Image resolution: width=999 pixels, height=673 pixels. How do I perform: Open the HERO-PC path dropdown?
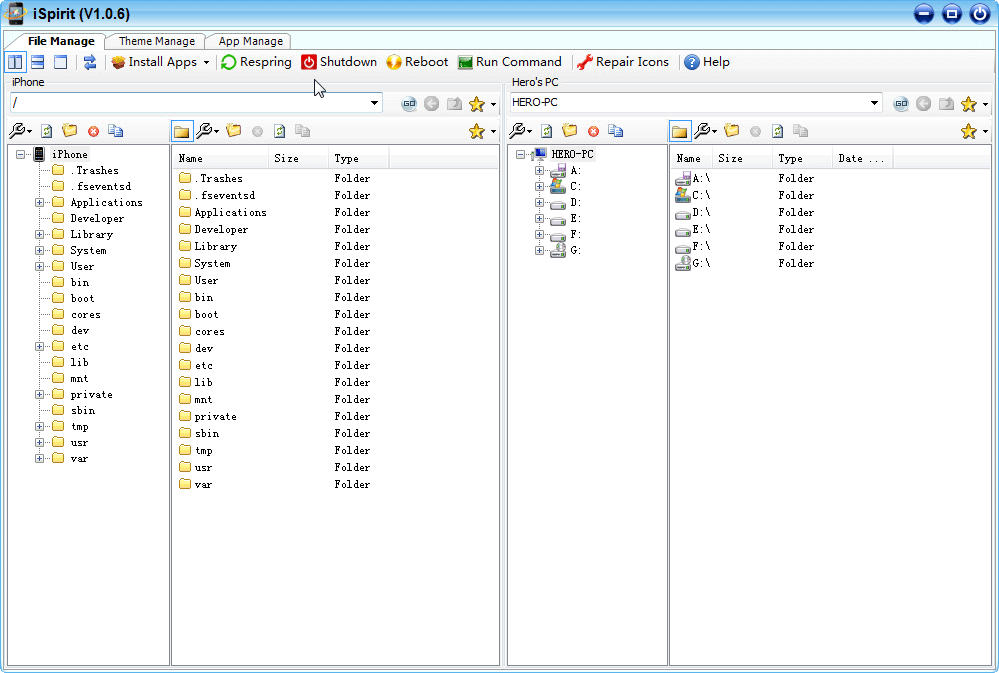point(874,103)
